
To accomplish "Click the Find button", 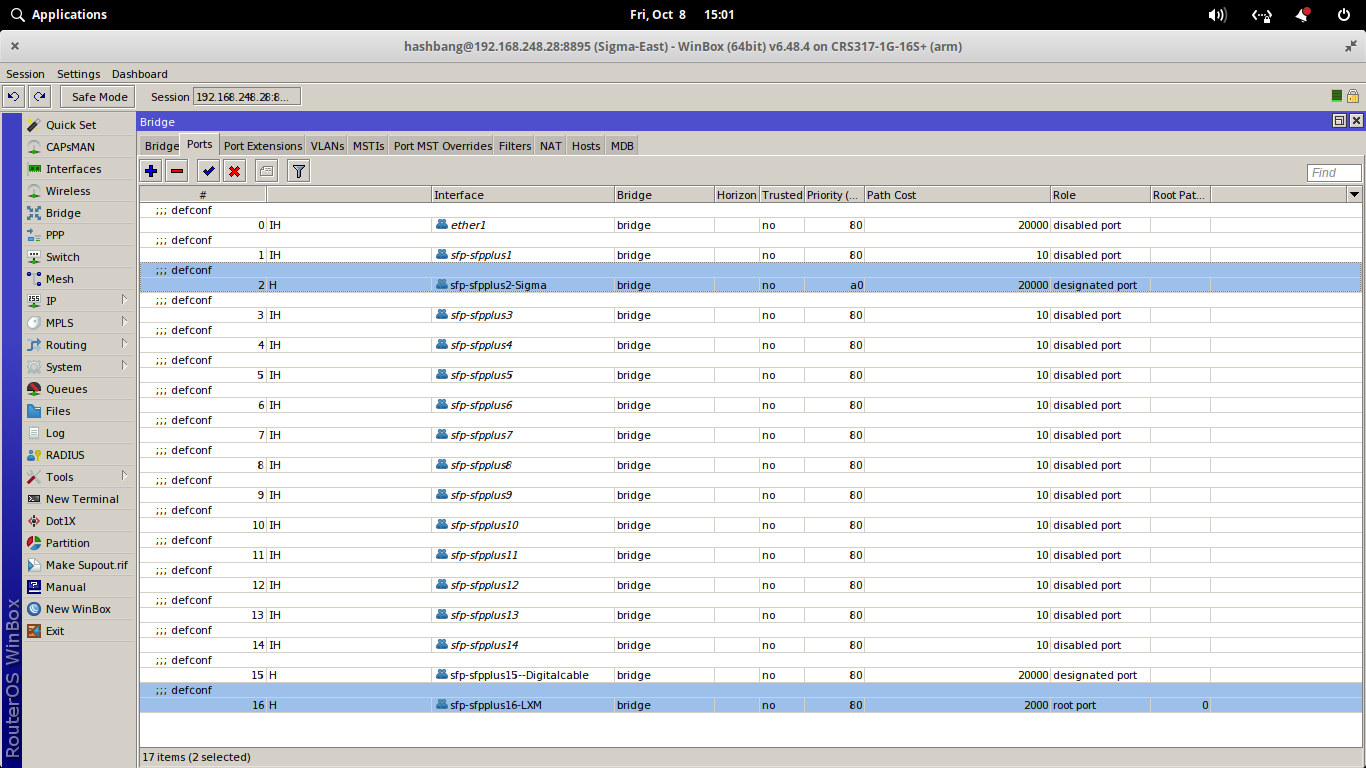I will click(x=1333, y=172).
